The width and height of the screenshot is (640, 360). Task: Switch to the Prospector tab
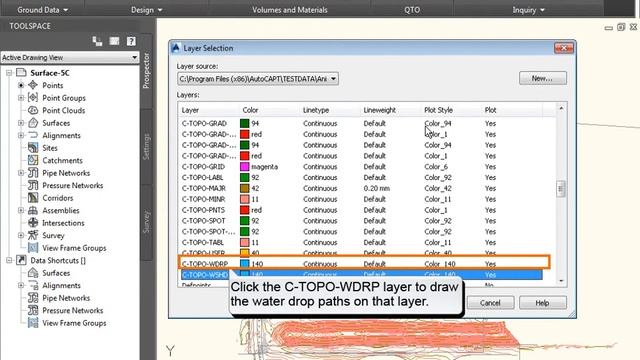coord(146,70)
